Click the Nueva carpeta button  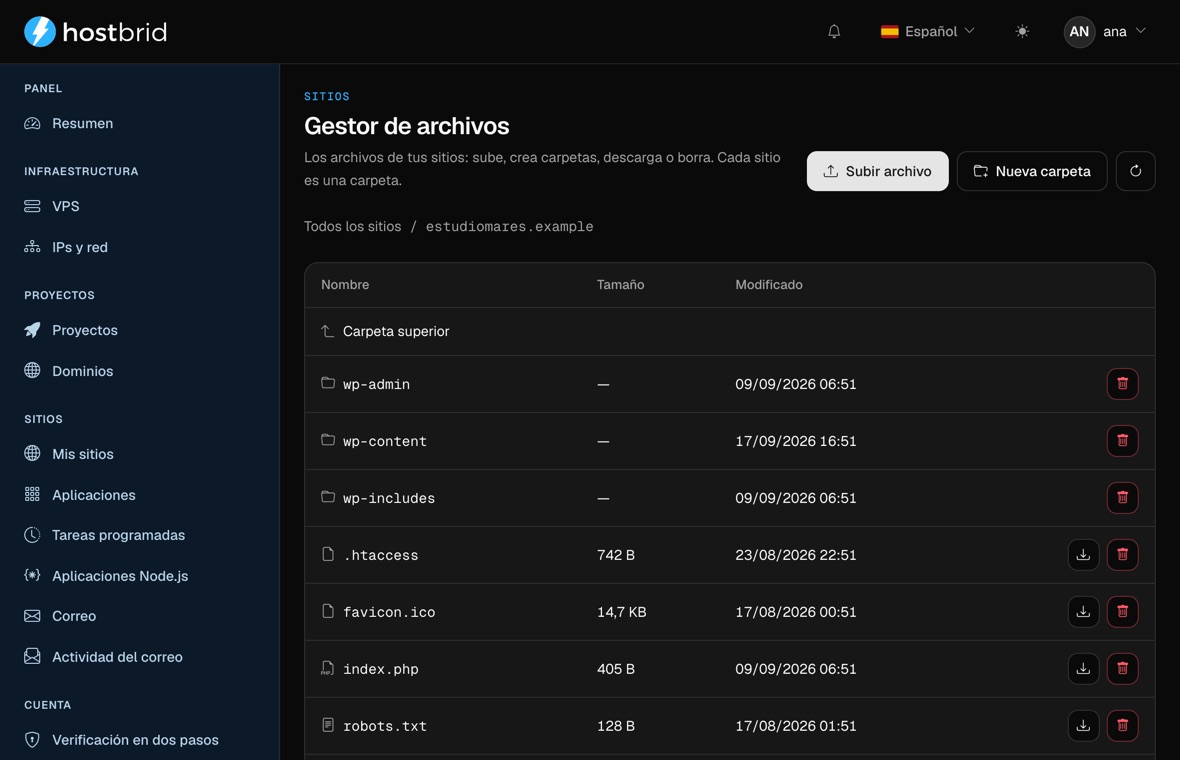pyautogui.click(x=1032, y=171)
